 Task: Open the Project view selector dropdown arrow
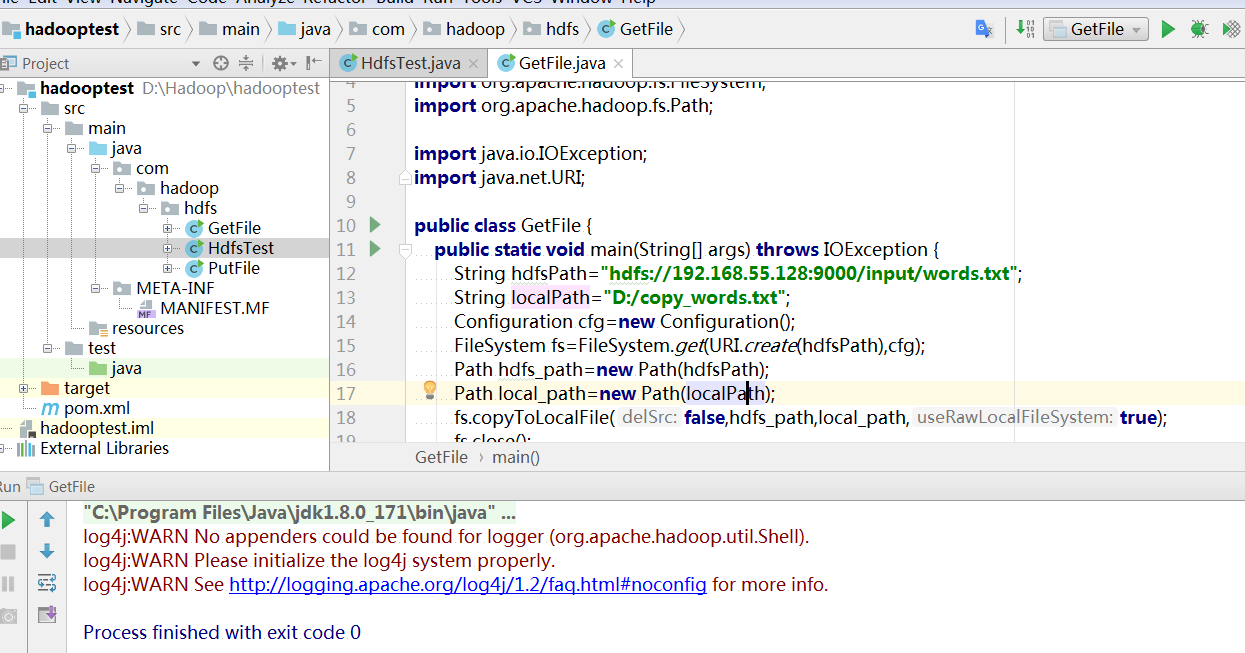click(195, 63)
